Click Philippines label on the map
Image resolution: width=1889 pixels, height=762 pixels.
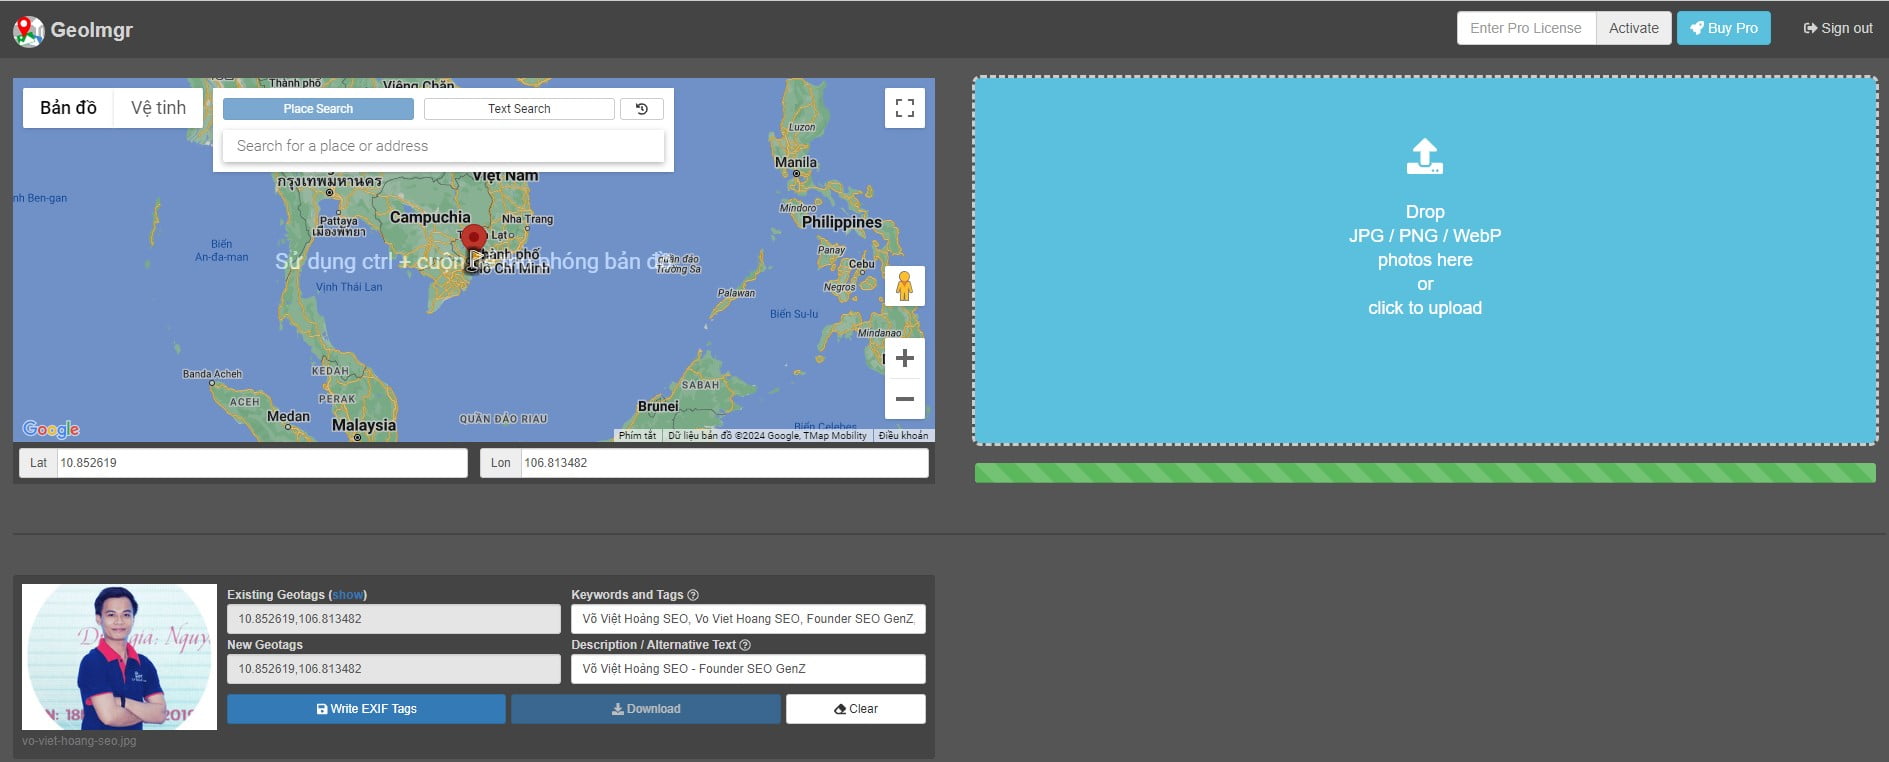tap(842, 222)
